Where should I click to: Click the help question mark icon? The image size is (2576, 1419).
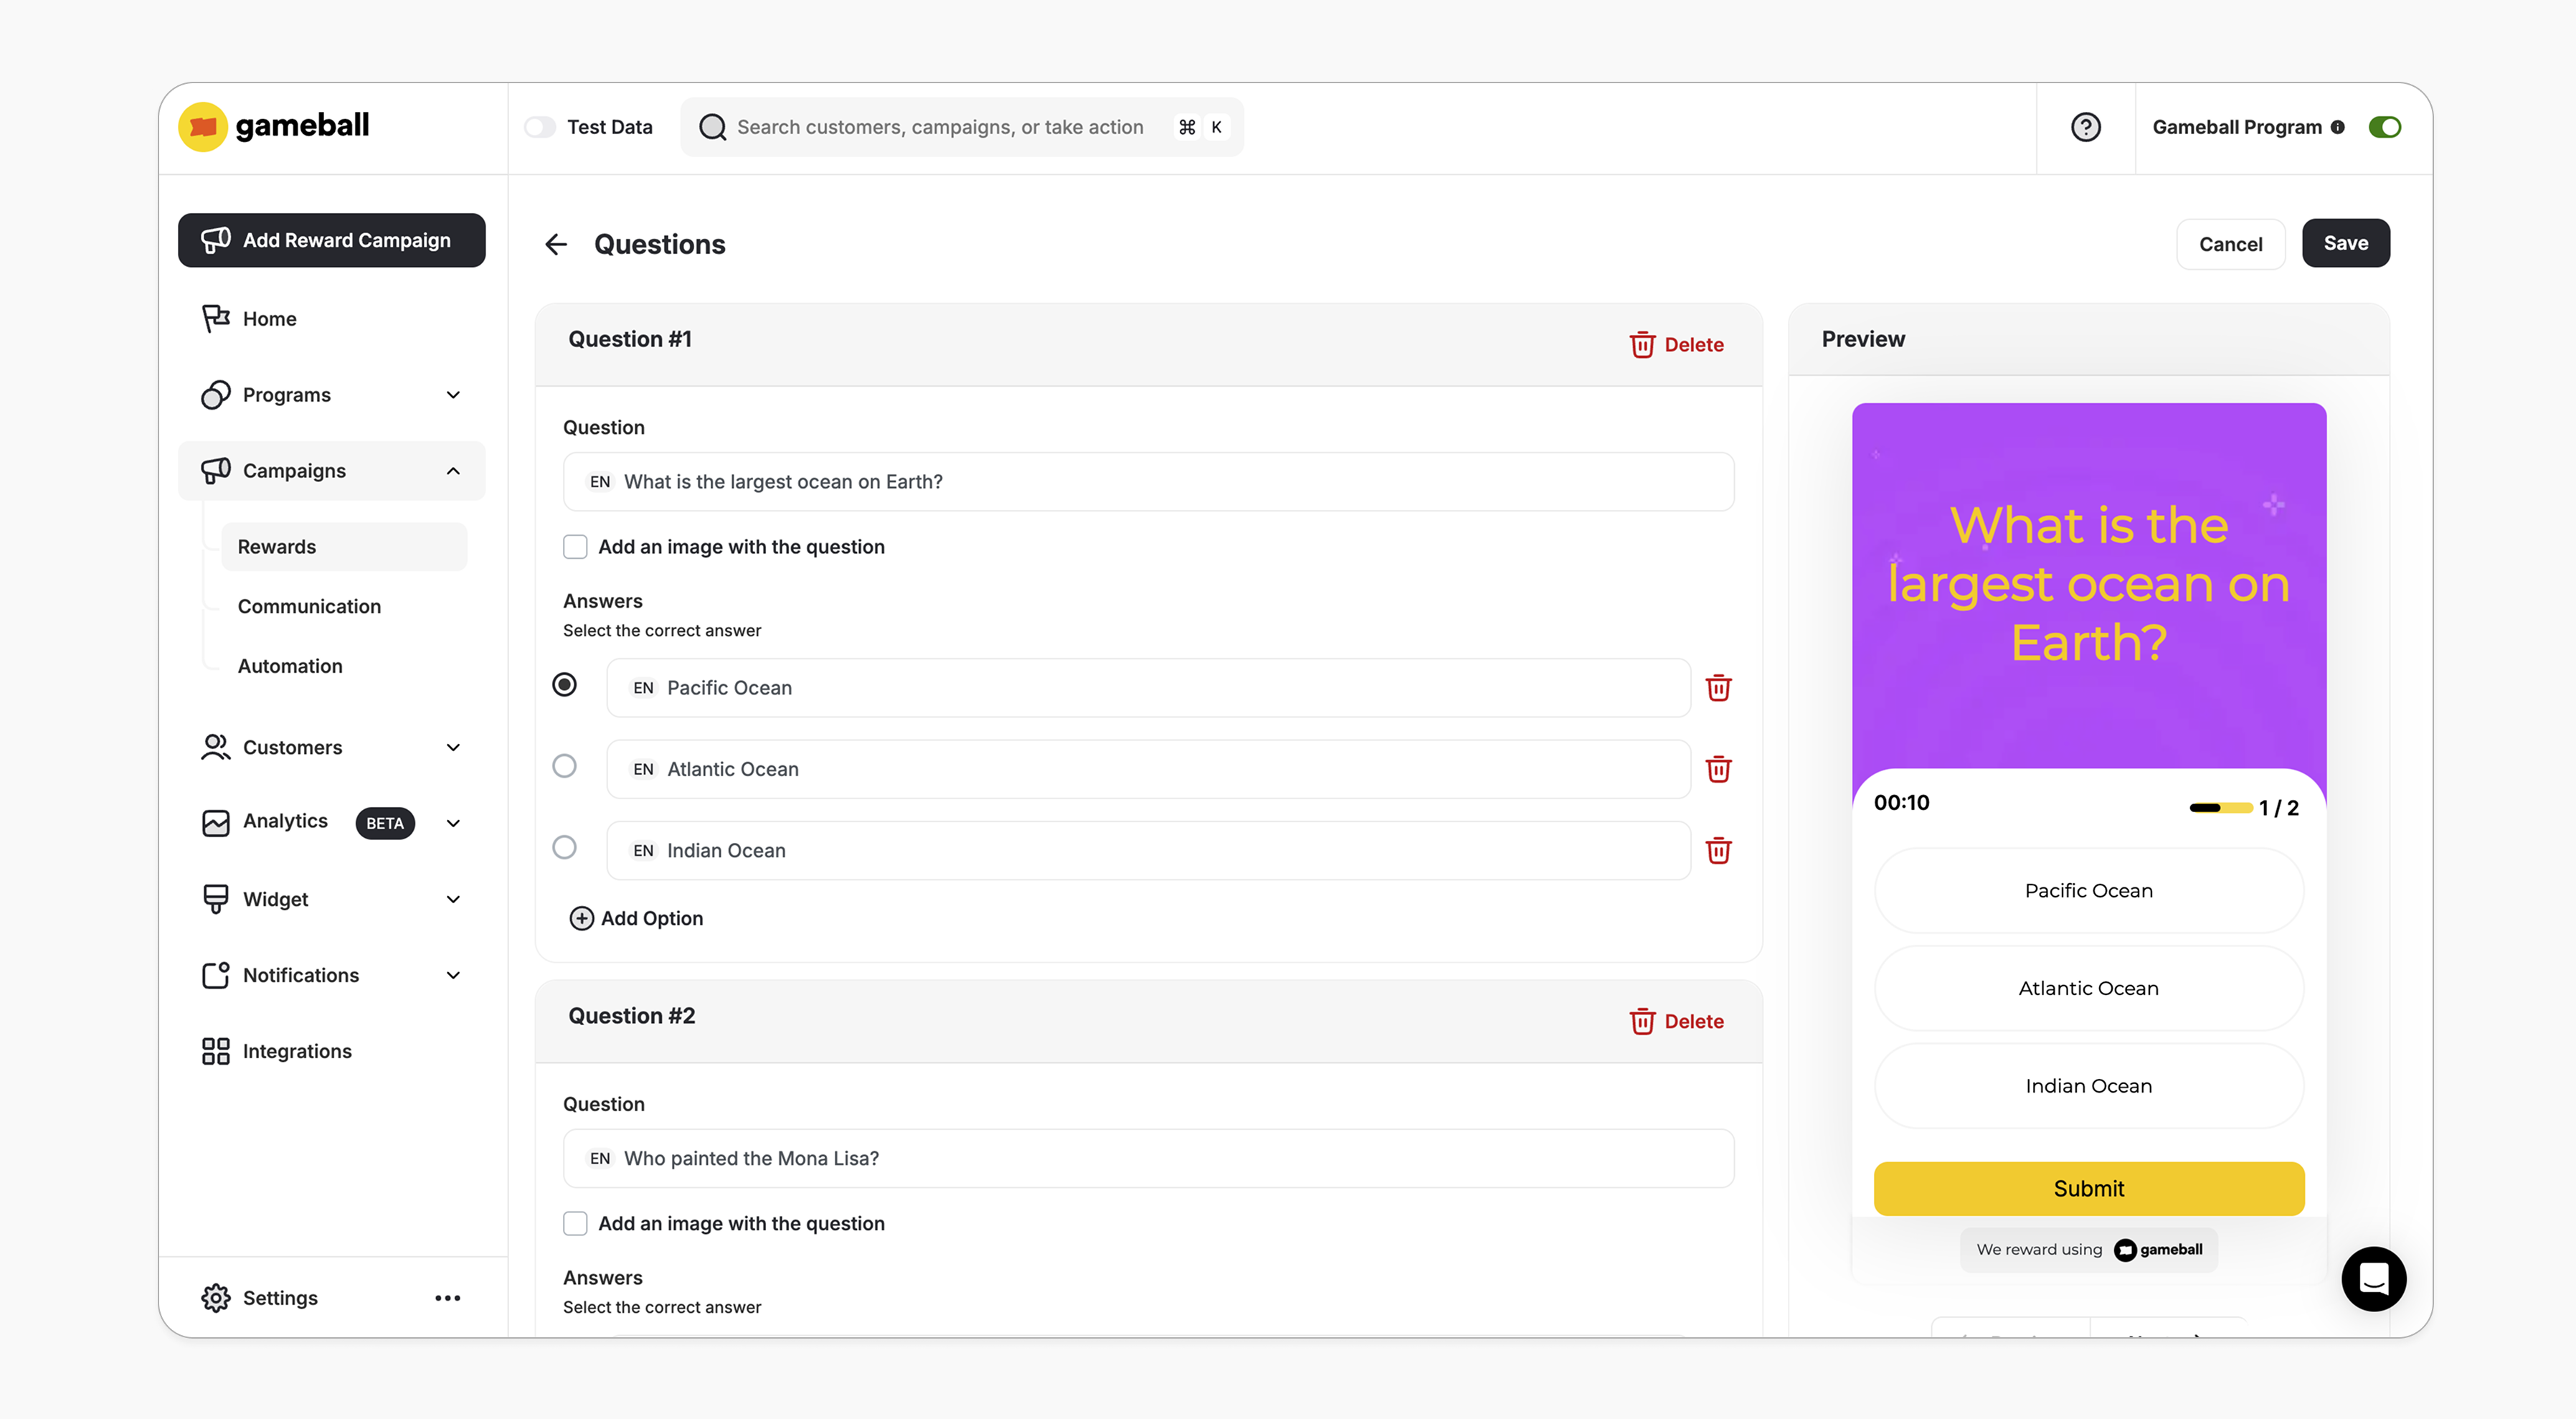[2086, 126]
